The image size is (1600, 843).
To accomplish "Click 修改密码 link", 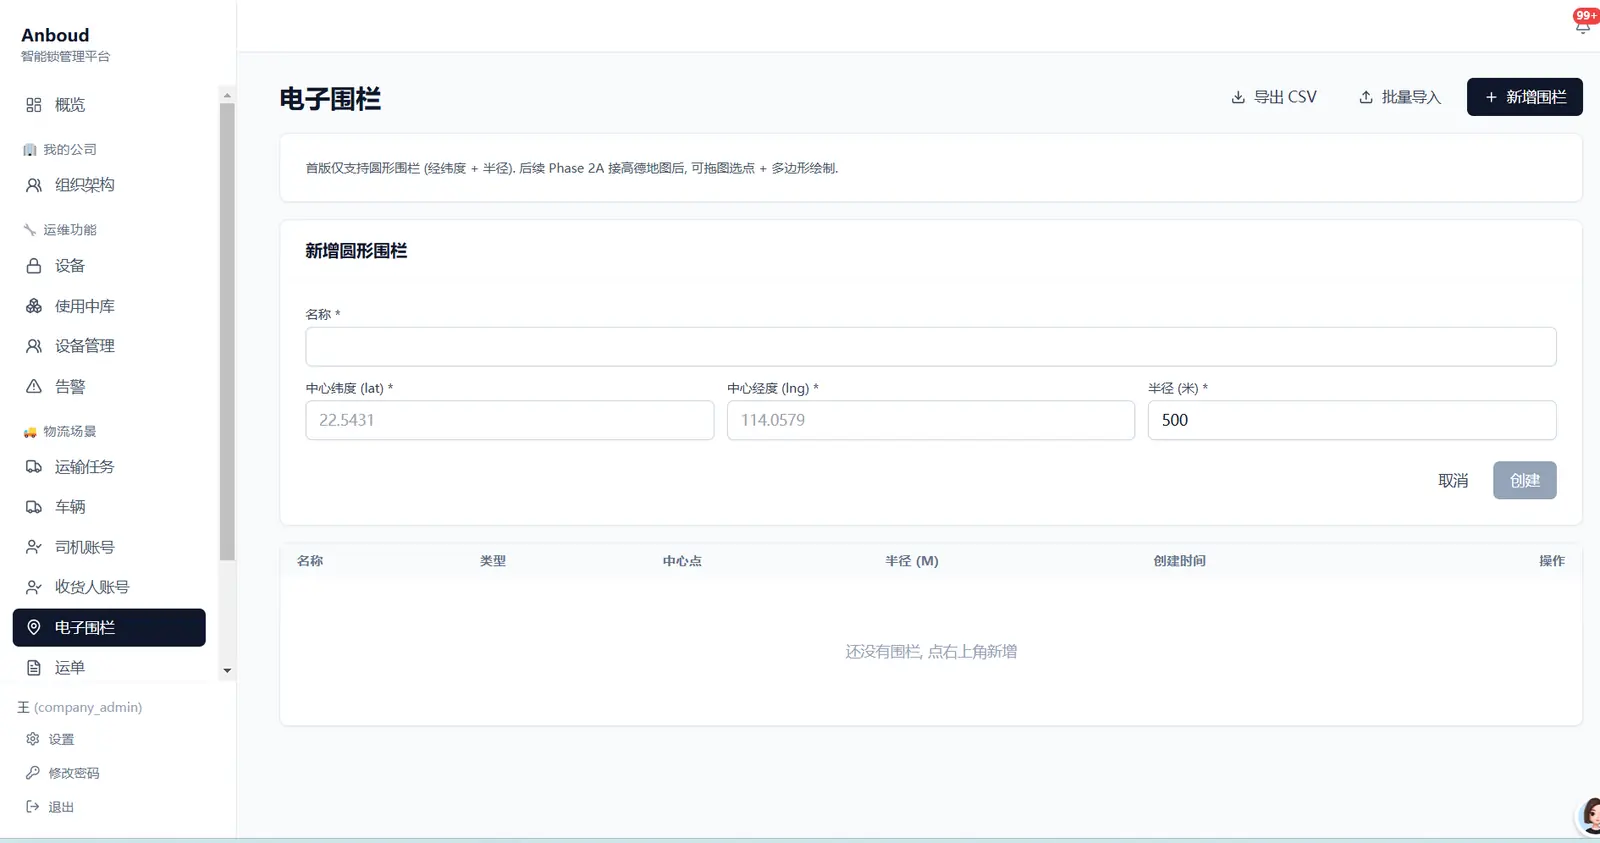I will point(74,773).
